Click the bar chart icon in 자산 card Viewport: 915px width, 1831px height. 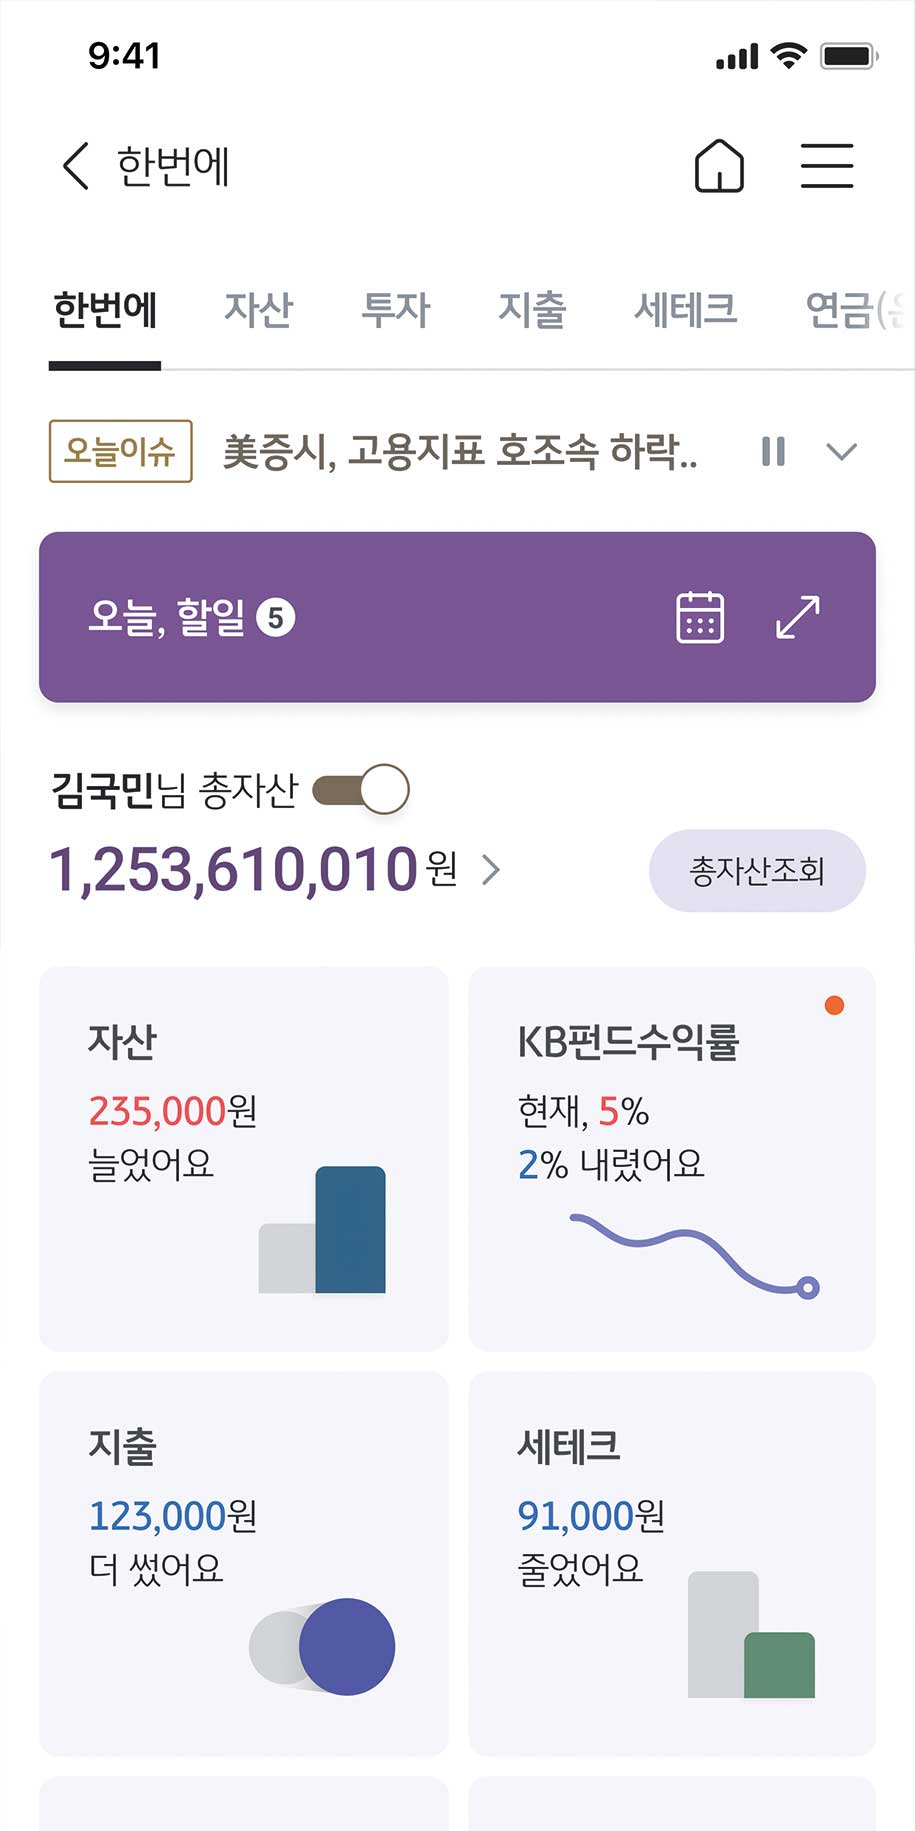[322, 1231]
